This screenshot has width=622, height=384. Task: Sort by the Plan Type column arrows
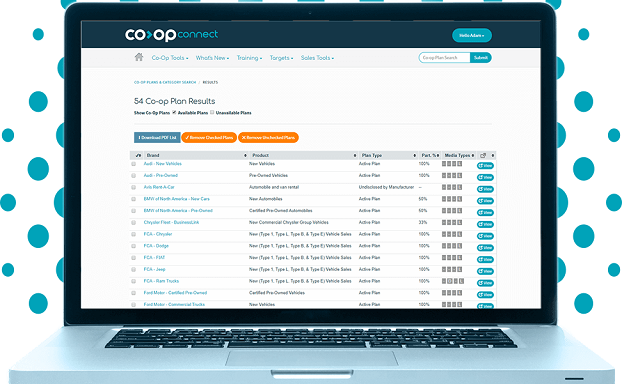tap(415, 156)
